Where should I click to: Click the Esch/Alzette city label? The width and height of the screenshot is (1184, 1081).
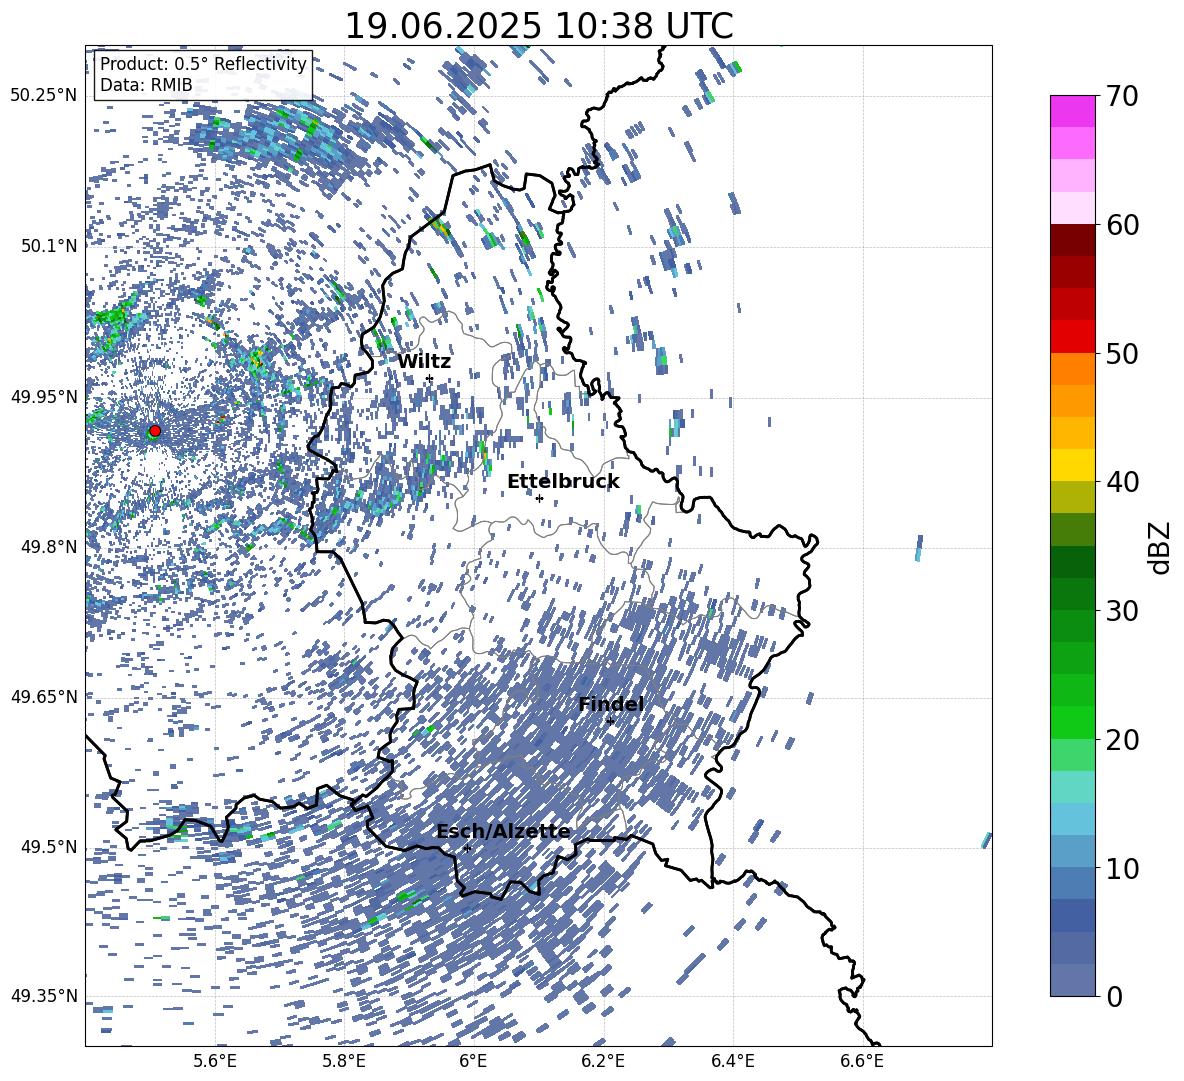pyautogui.click(x=503, y=831)
